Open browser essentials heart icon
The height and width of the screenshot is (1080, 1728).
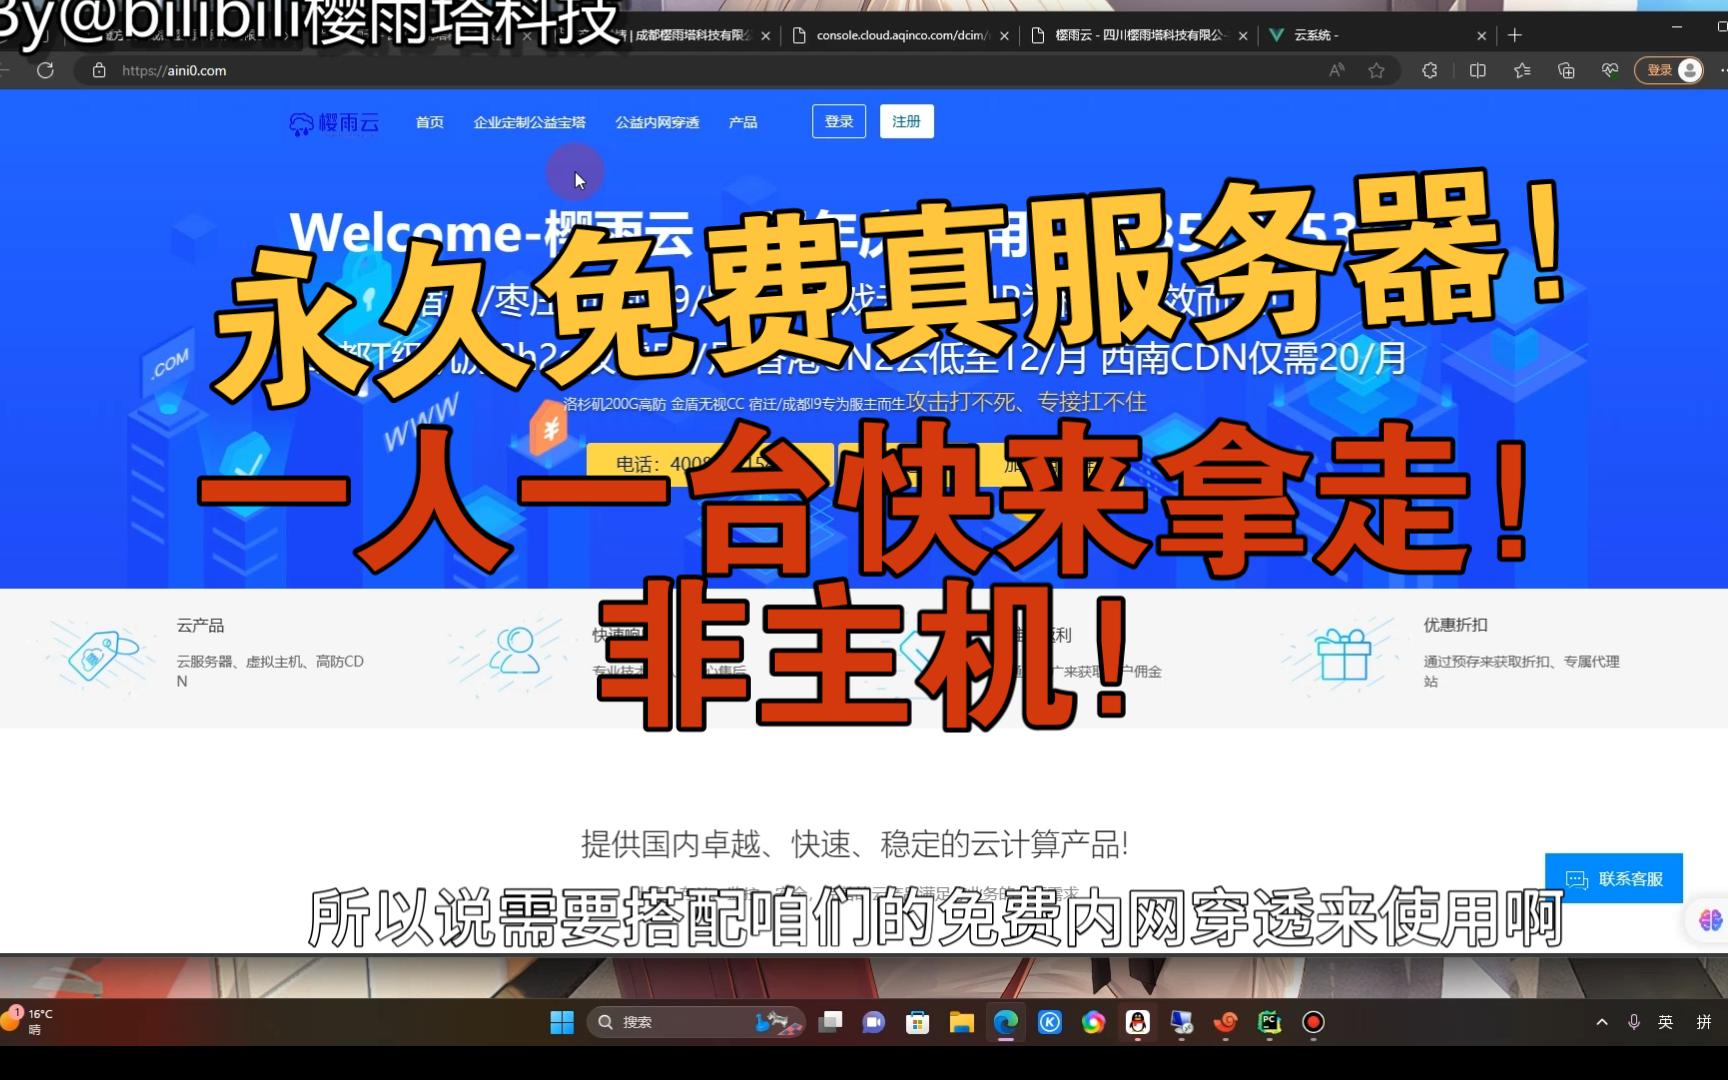click(1610, 70)
